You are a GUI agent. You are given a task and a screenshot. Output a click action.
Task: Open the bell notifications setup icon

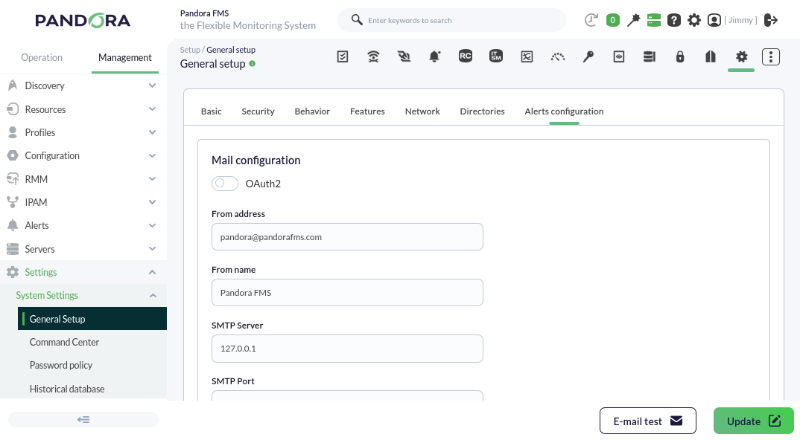point(435,57)
